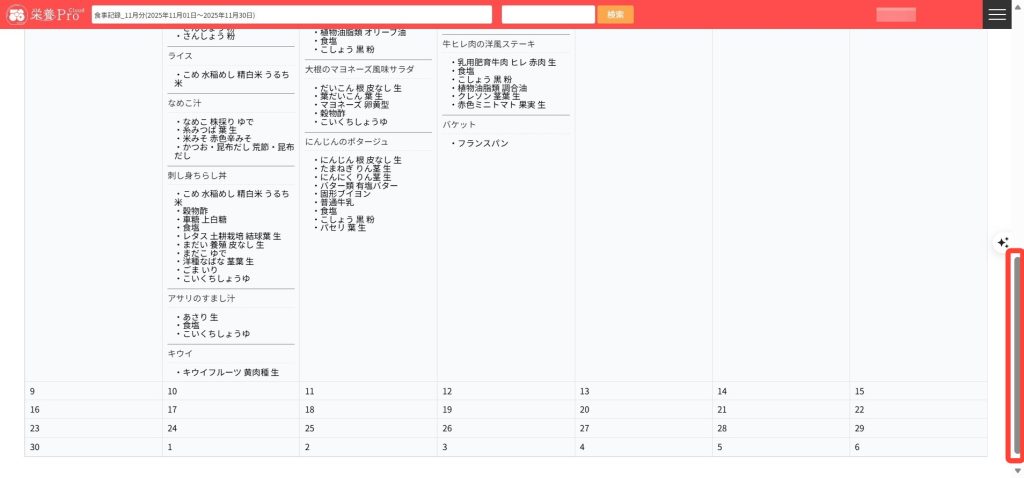Select the アサリのすまし汁 dish
This screenshot has height=478, width=1024.
coord(201,298)
